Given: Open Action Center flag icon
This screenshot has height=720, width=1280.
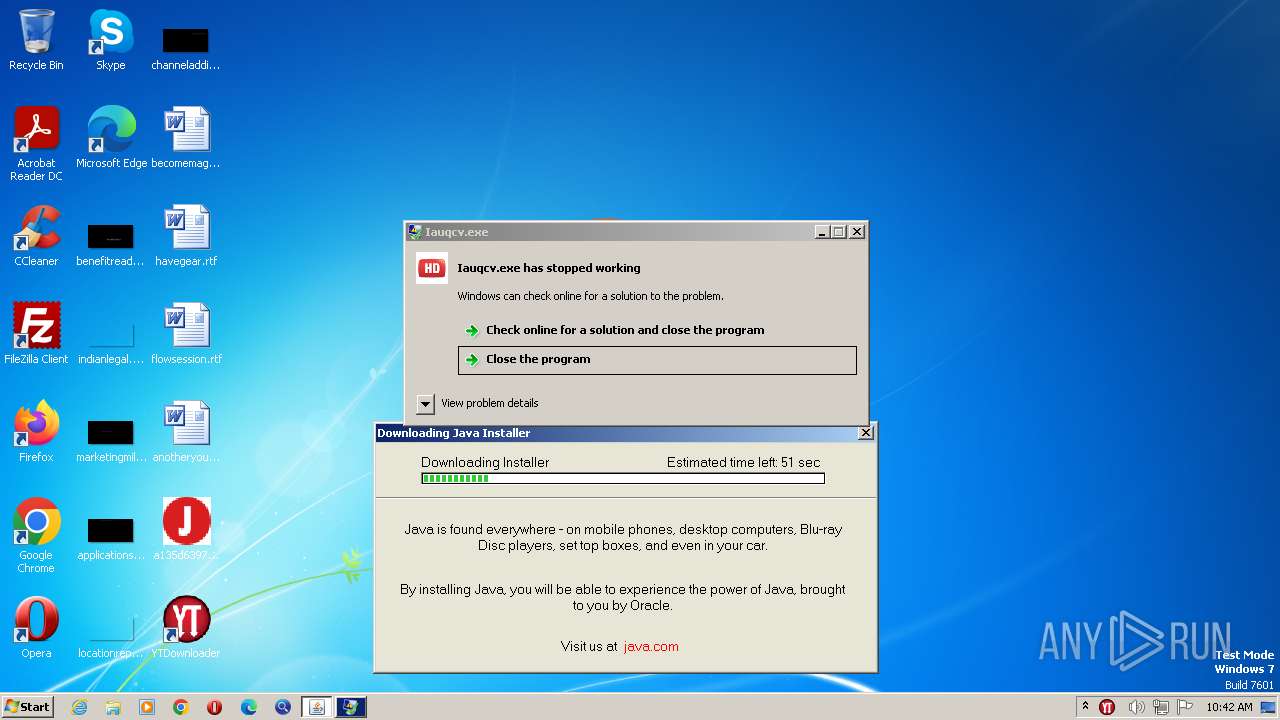Looking at the screenshot, I should (1186, 707).
